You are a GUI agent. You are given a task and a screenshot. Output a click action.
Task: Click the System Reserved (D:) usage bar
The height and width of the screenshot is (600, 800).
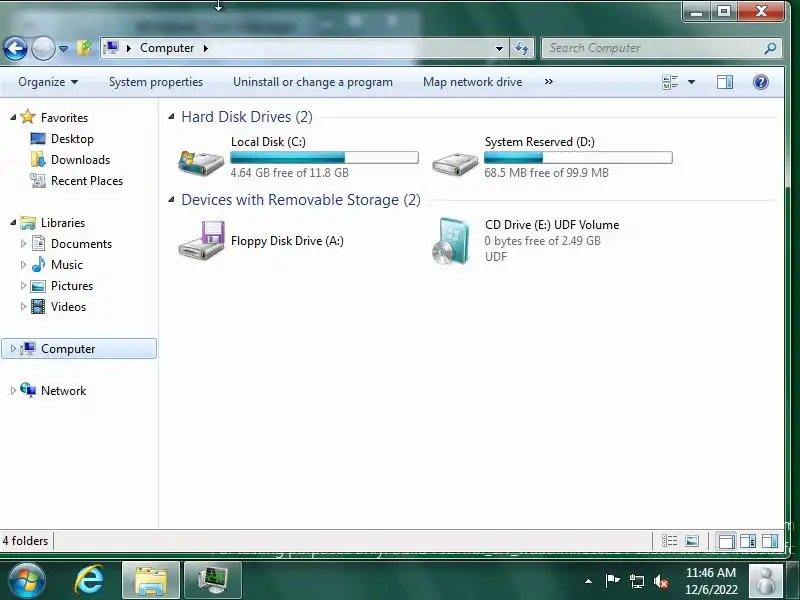(x=578, y=158)
